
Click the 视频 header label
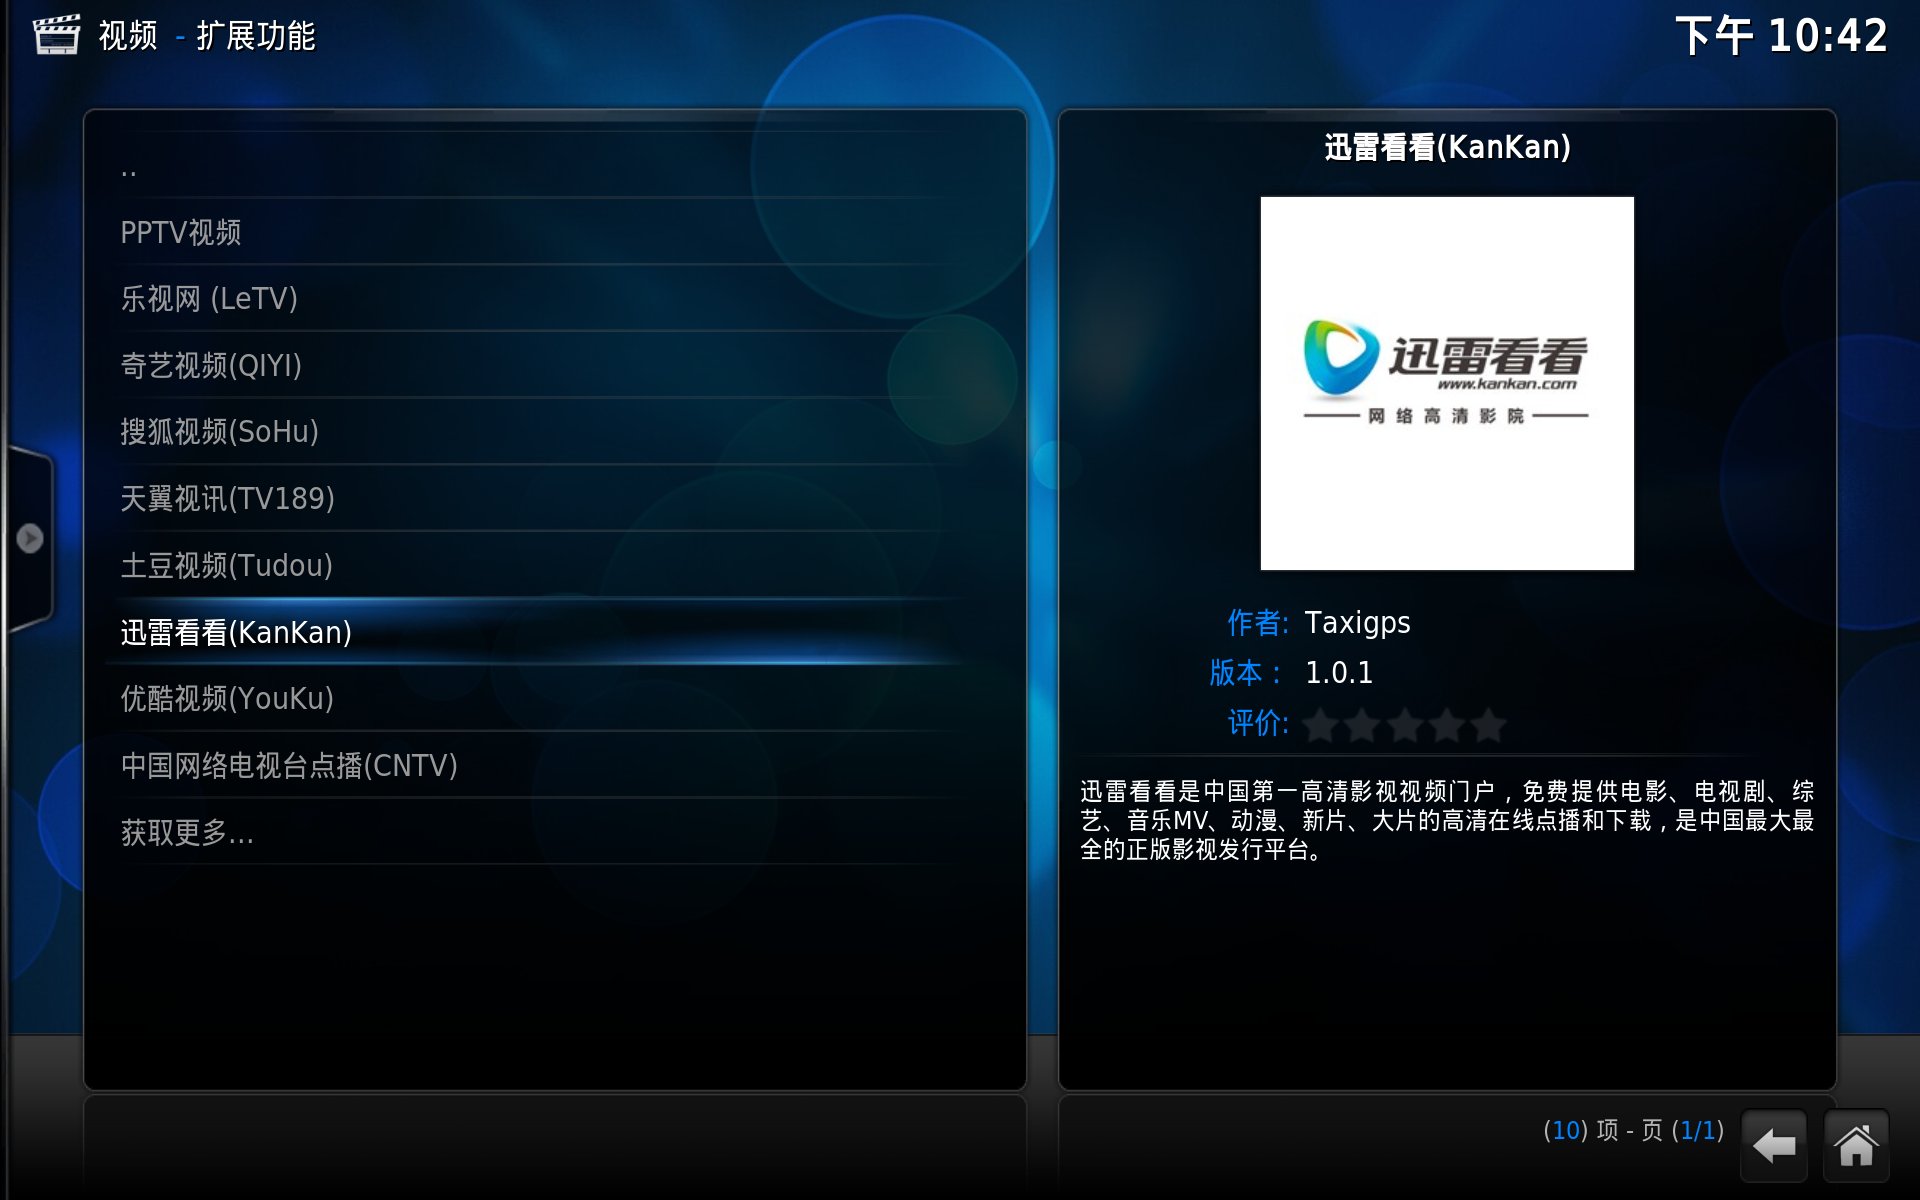point(128,36)
